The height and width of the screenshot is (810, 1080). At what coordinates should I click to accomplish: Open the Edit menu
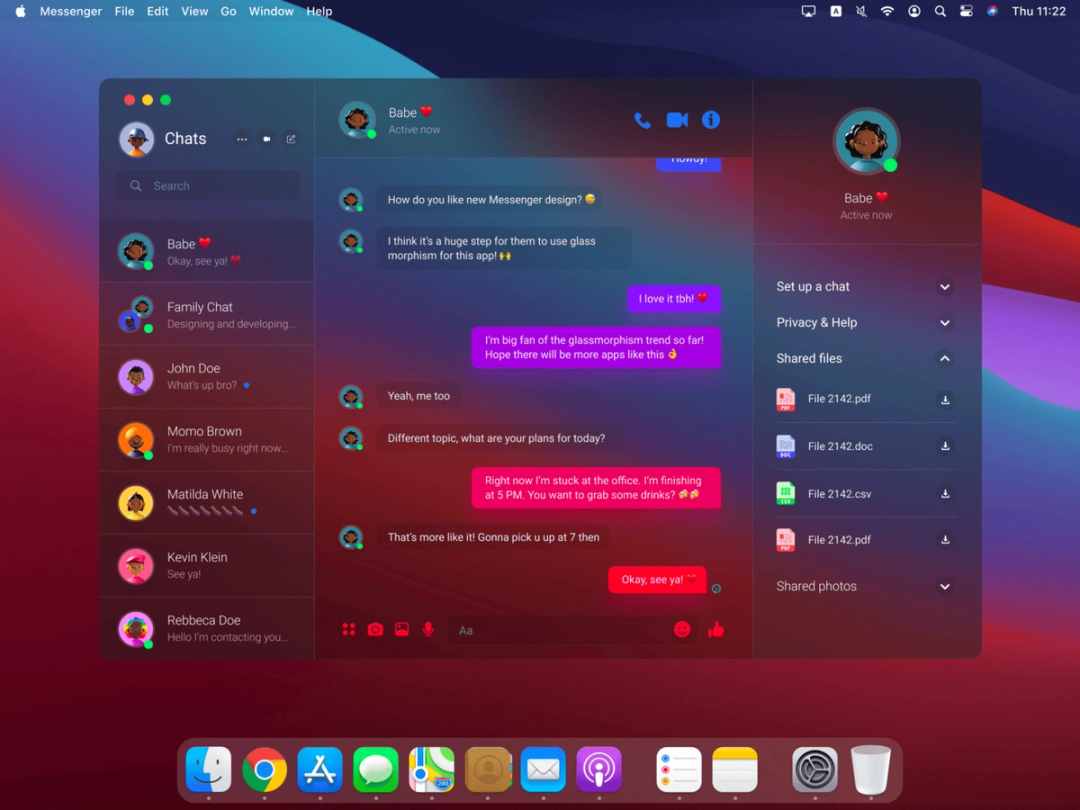click(157, 11)
